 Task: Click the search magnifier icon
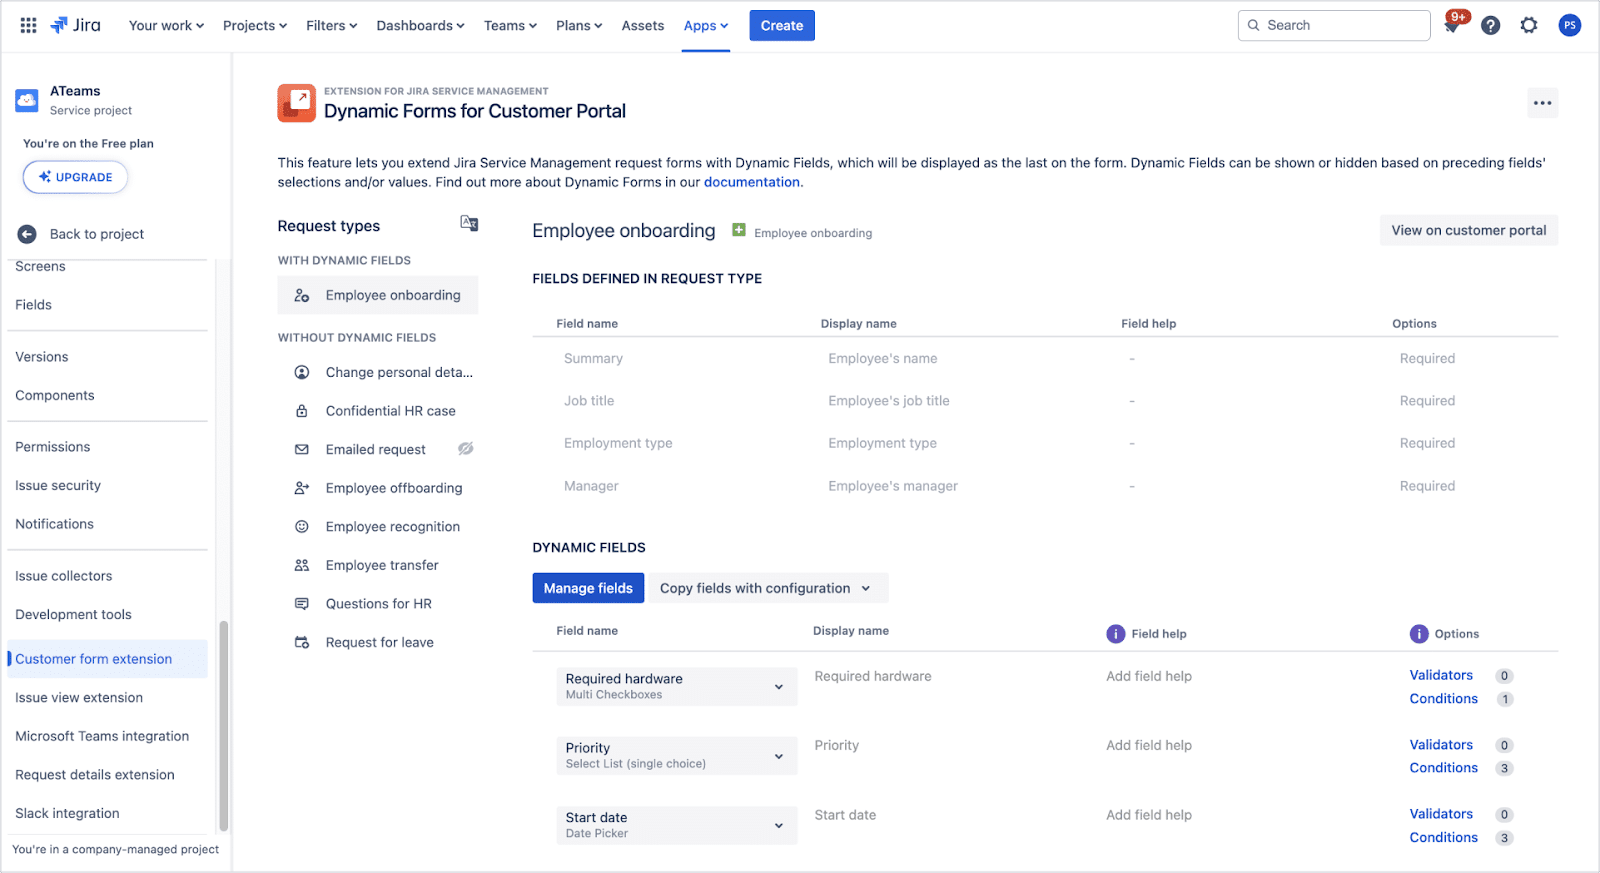[1254, 26]
